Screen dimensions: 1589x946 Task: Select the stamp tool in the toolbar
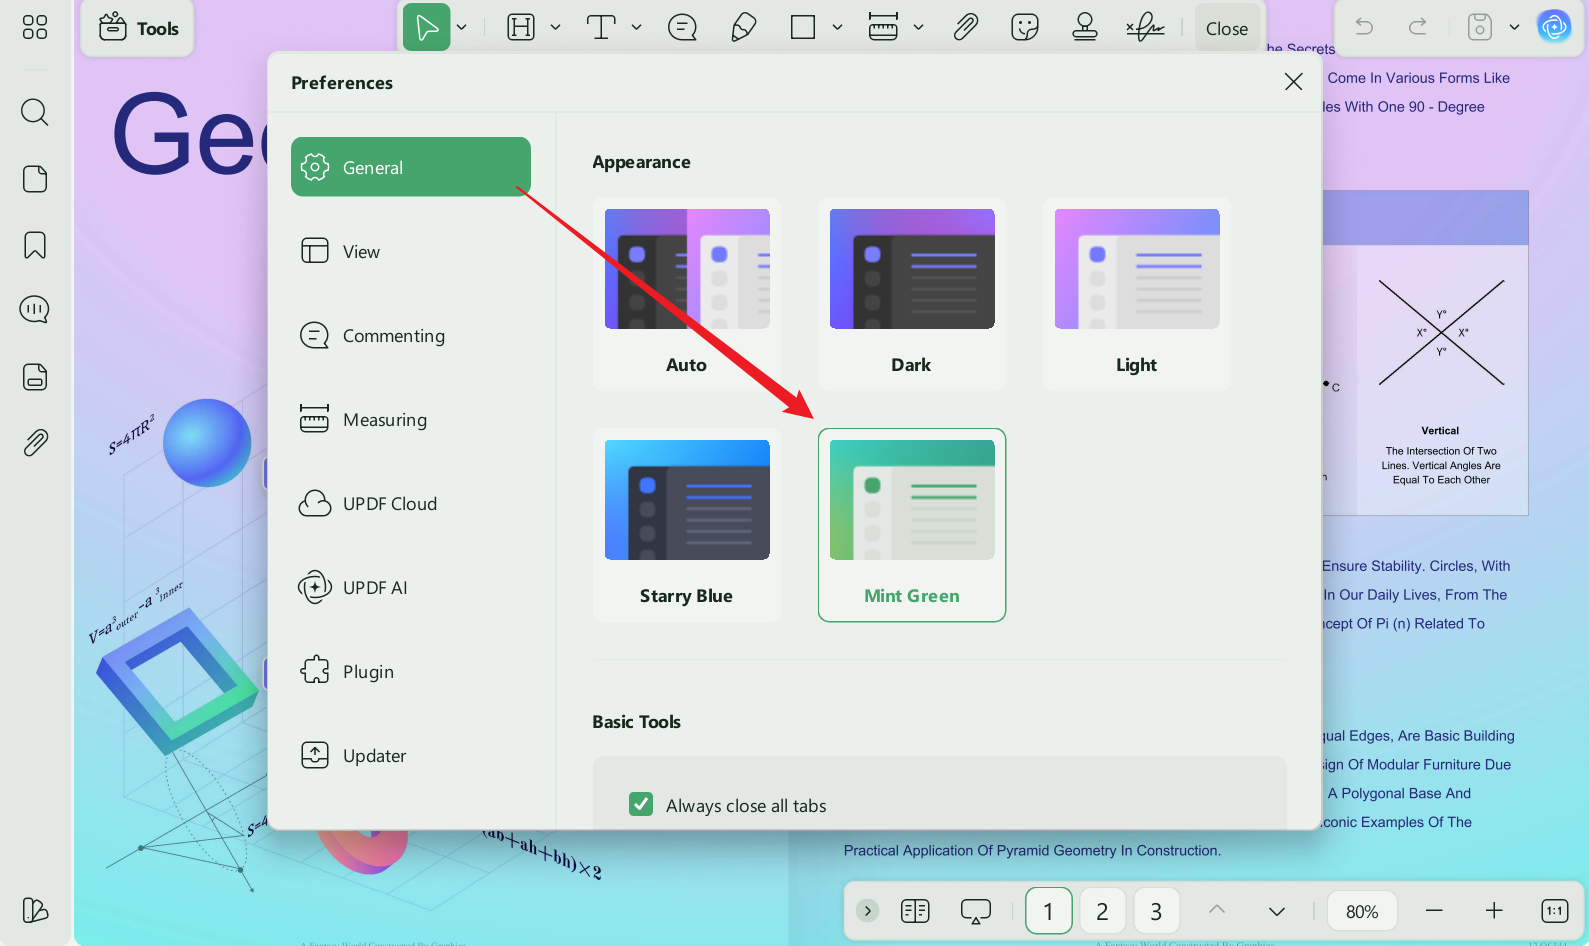(1084, 27)
